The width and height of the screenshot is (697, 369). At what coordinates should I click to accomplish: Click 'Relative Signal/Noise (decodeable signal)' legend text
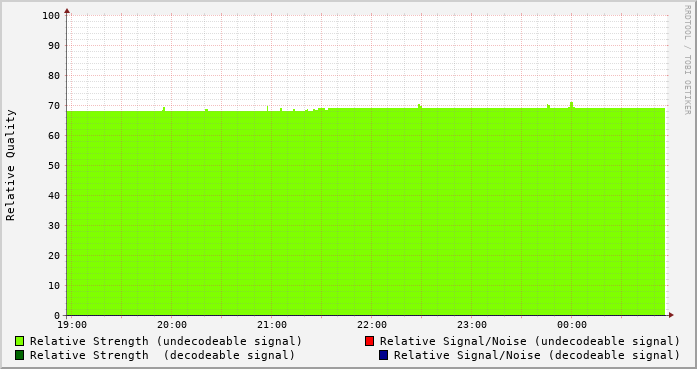tap(537, 355)
